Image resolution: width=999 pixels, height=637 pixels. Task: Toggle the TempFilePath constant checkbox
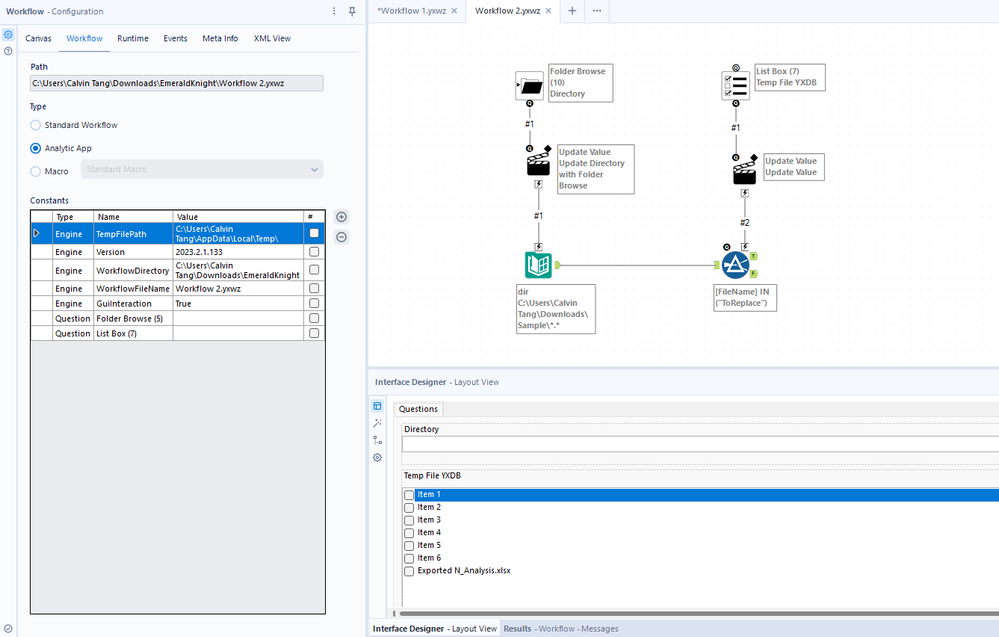tap(314, 233)
